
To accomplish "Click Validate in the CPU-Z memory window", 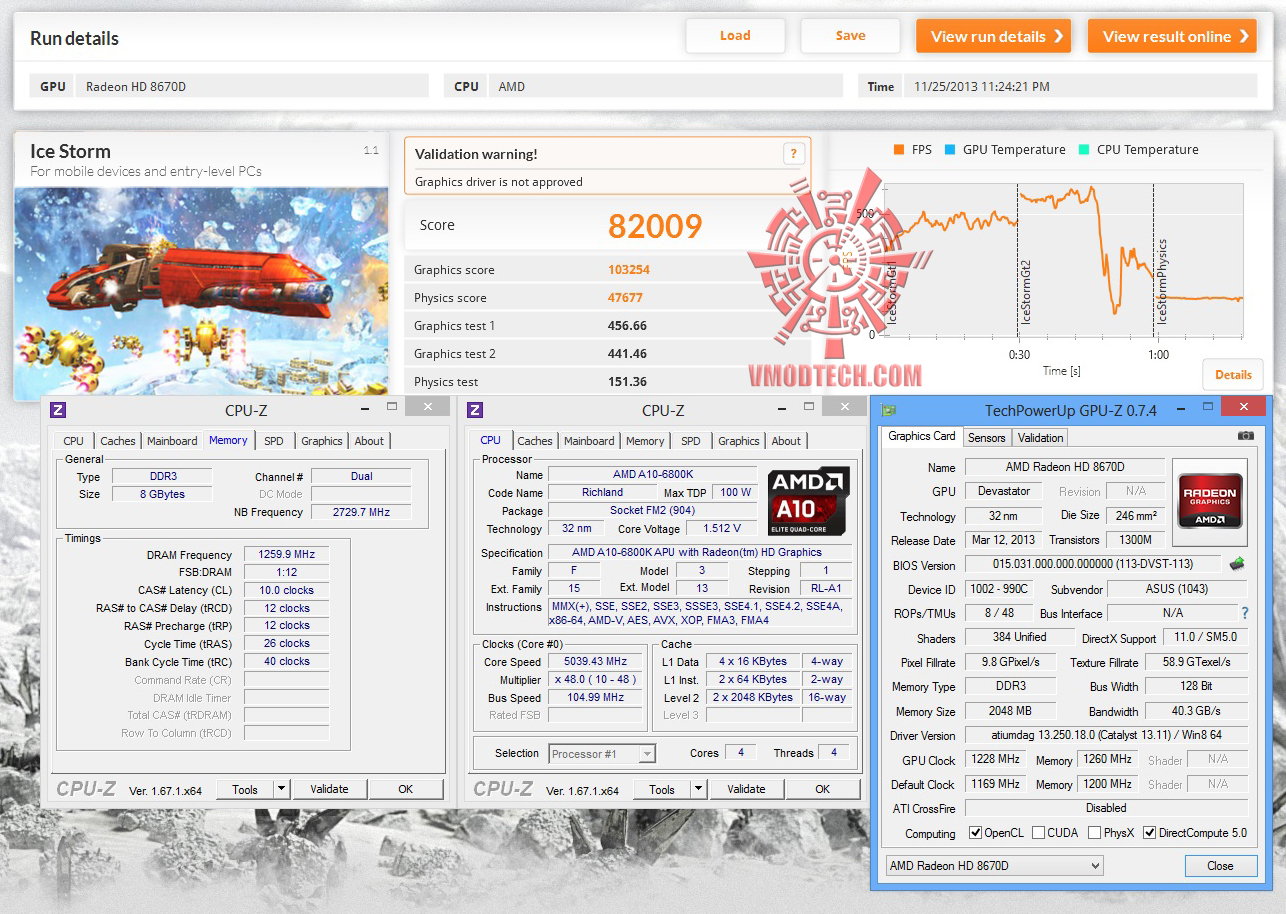I will point(329,789).
